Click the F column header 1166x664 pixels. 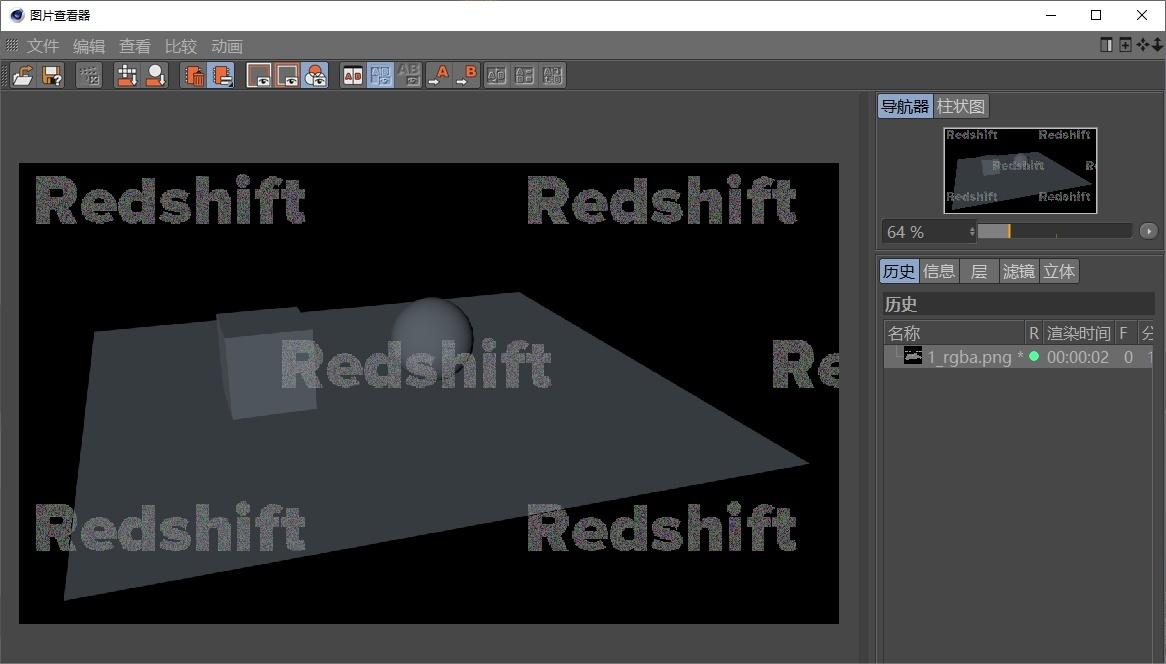(x=1124, y=333)
